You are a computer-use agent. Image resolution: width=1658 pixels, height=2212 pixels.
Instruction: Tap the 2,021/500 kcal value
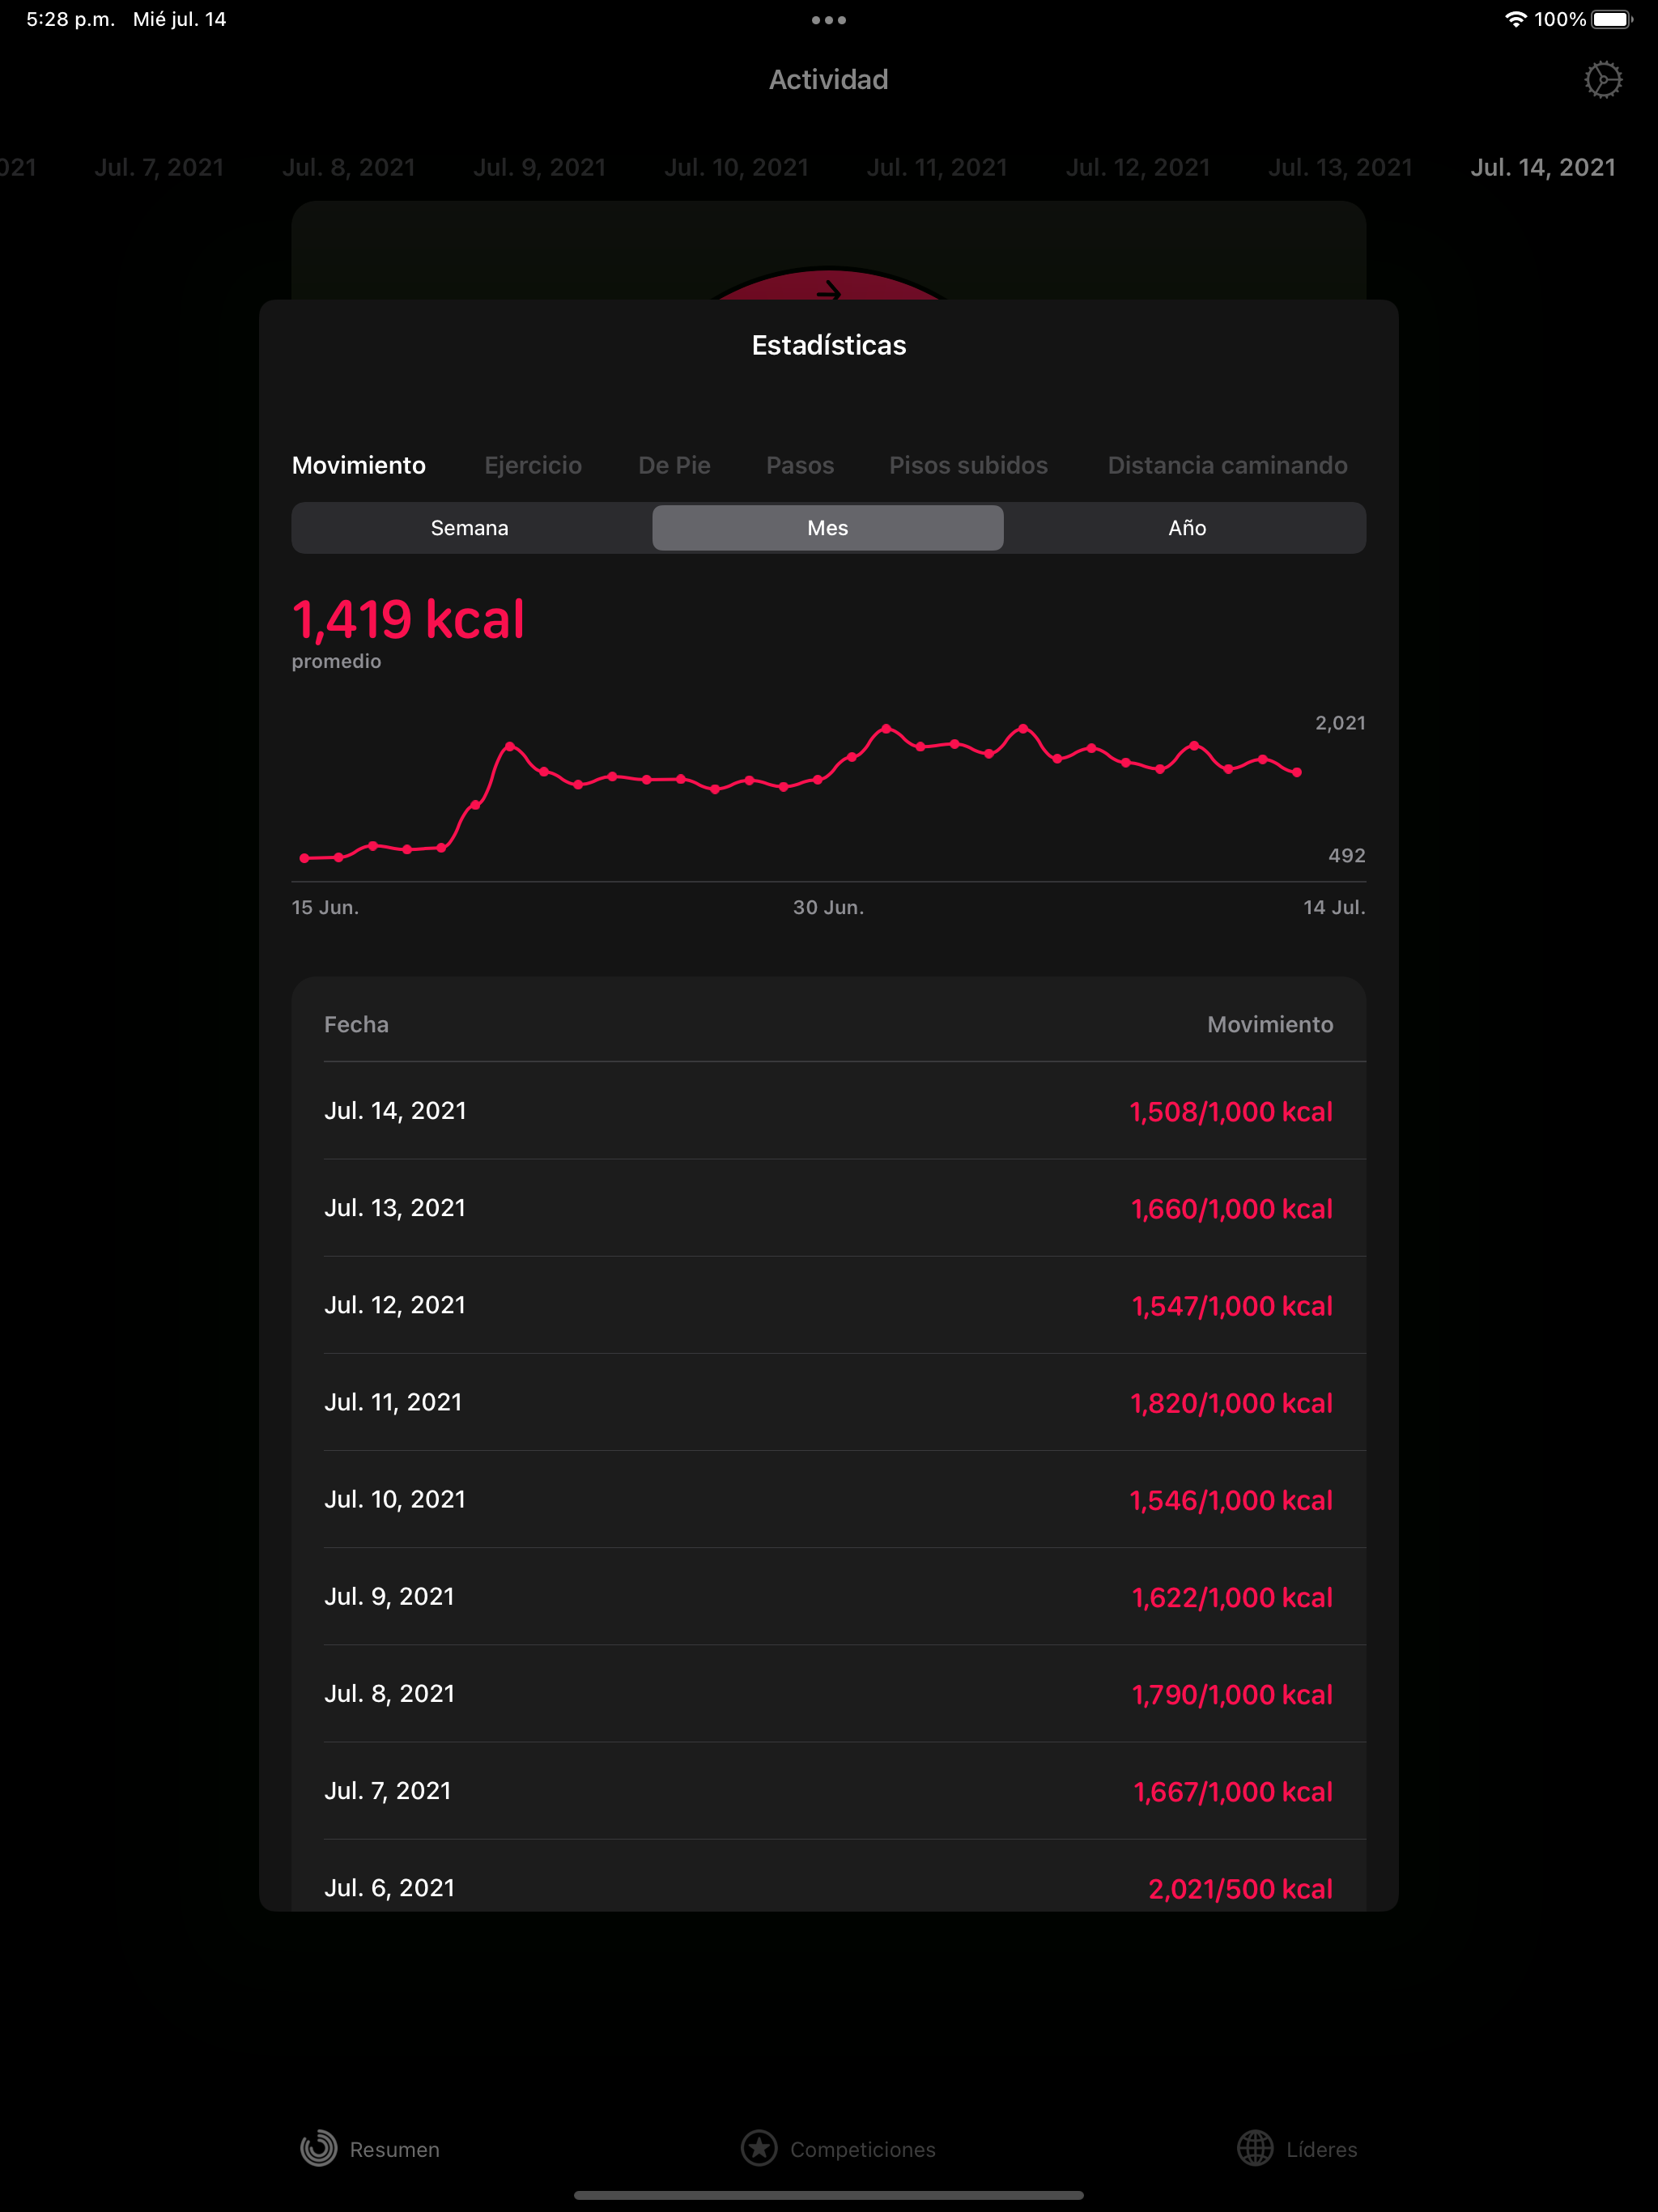1240,1887
